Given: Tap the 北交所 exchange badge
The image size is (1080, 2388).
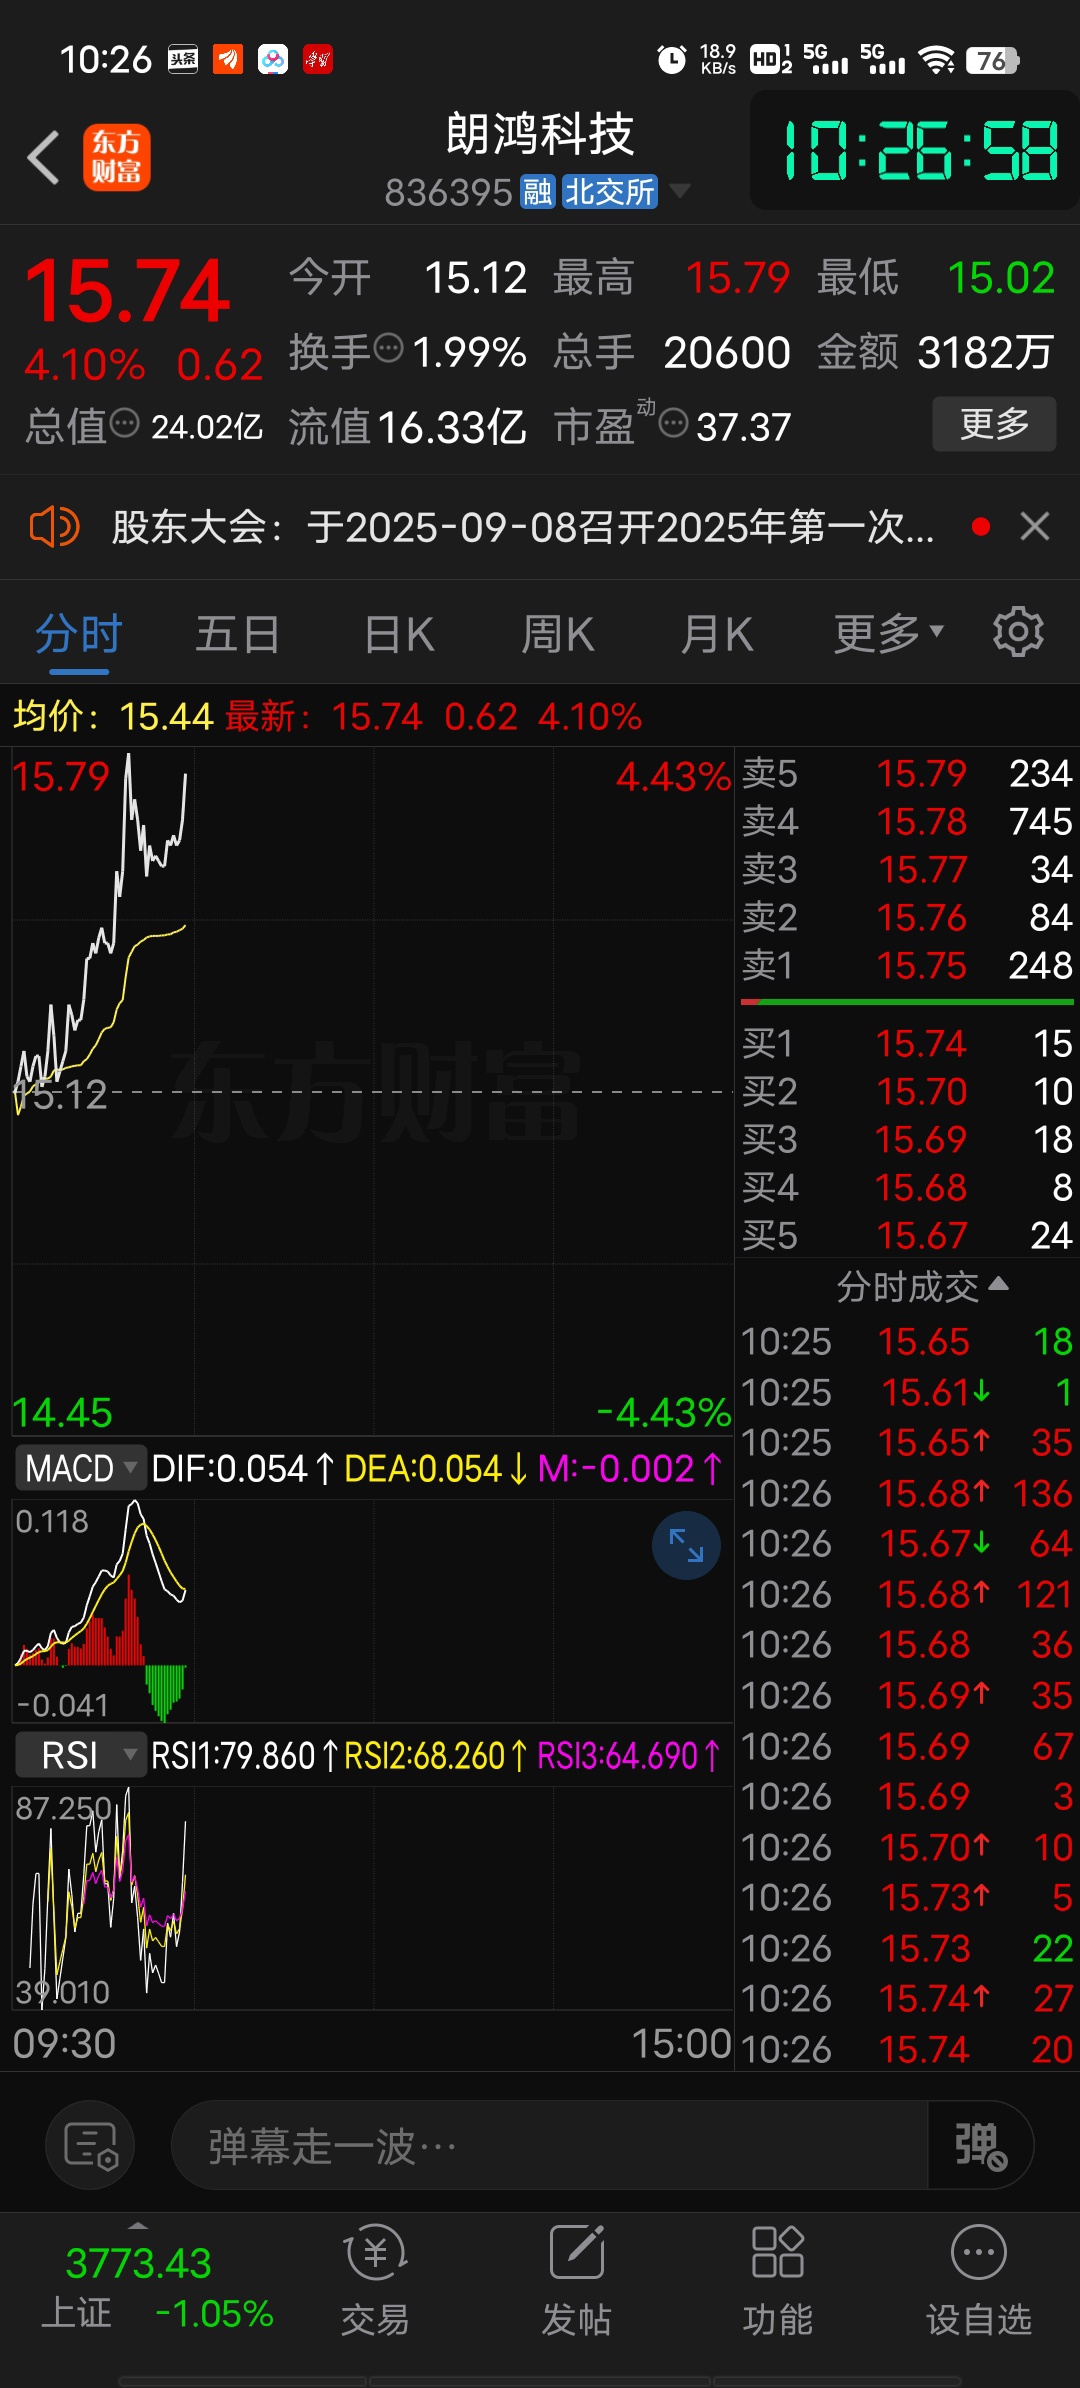Looking at the screenshot, I should [609, 192].
